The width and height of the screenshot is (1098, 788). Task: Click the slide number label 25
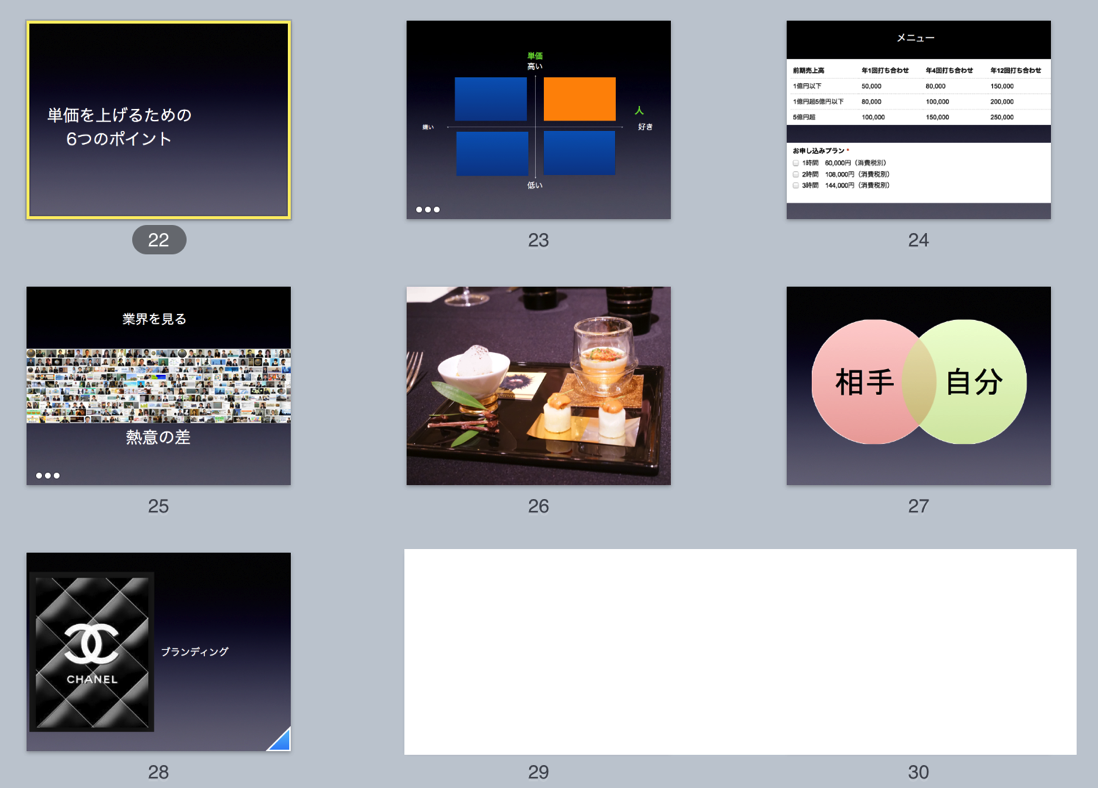pyautogui.click(x=158, y=506)
